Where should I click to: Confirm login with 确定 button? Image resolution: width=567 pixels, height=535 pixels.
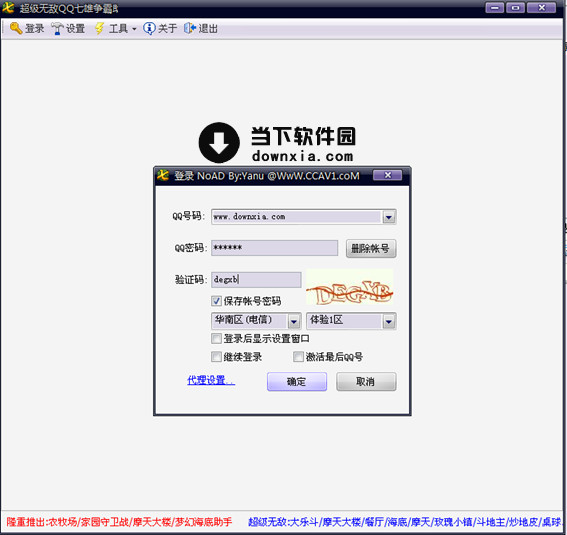(x=297, y=382)
